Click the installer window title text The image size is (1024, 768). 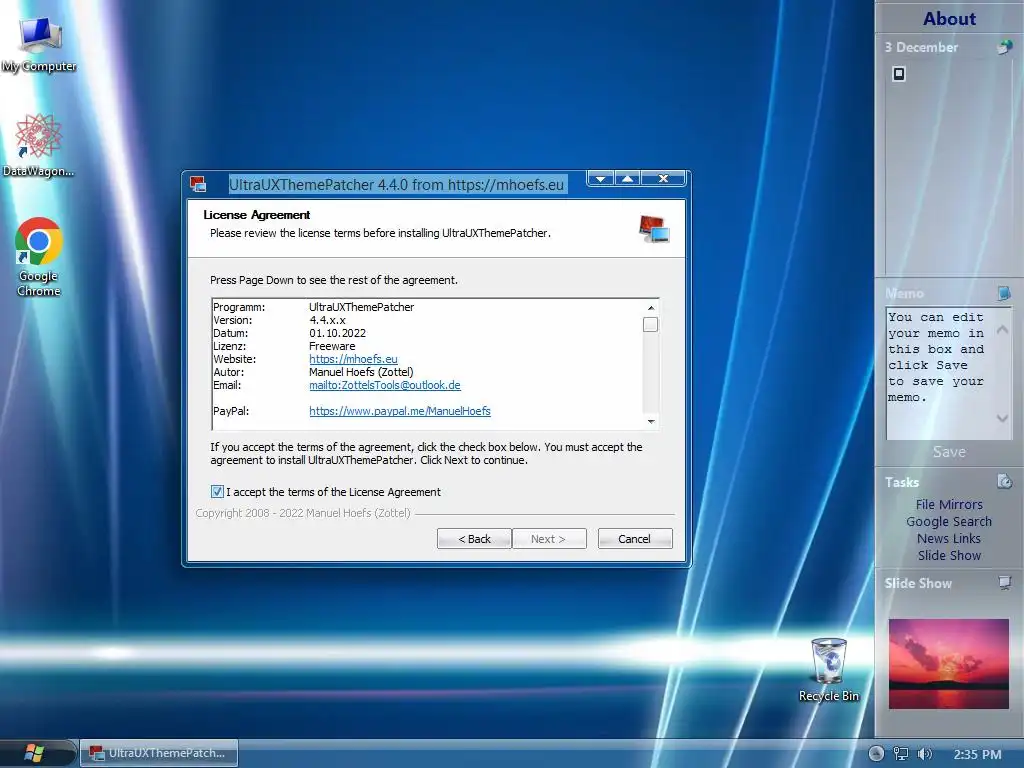[x=396, y=185]
